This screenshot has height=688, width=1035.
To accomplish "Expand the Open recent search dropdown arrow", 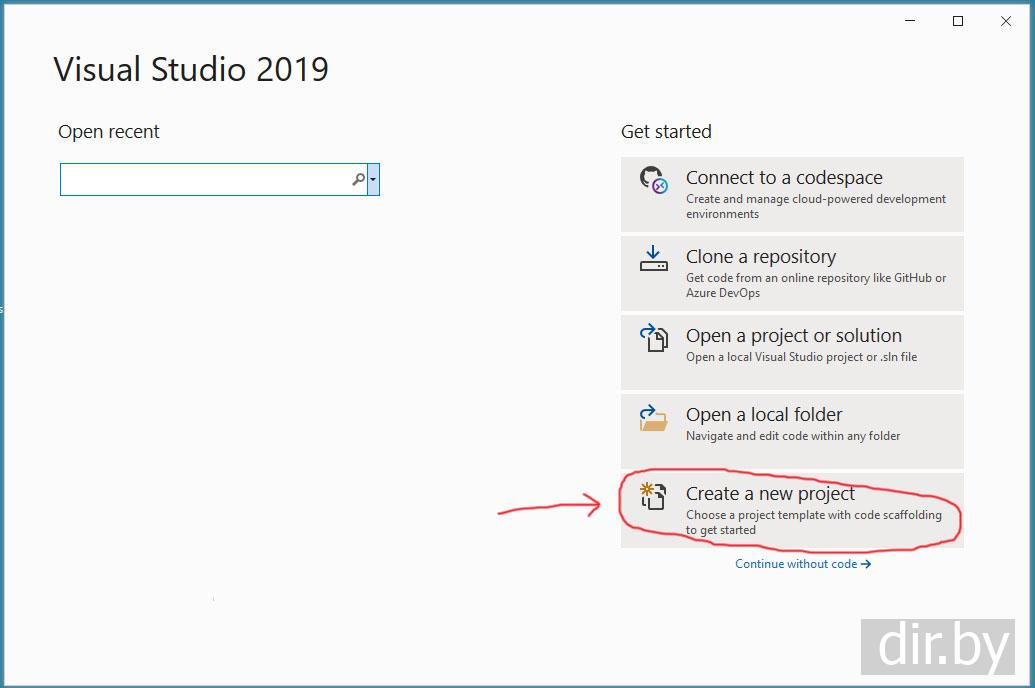I will coord(373,180).
